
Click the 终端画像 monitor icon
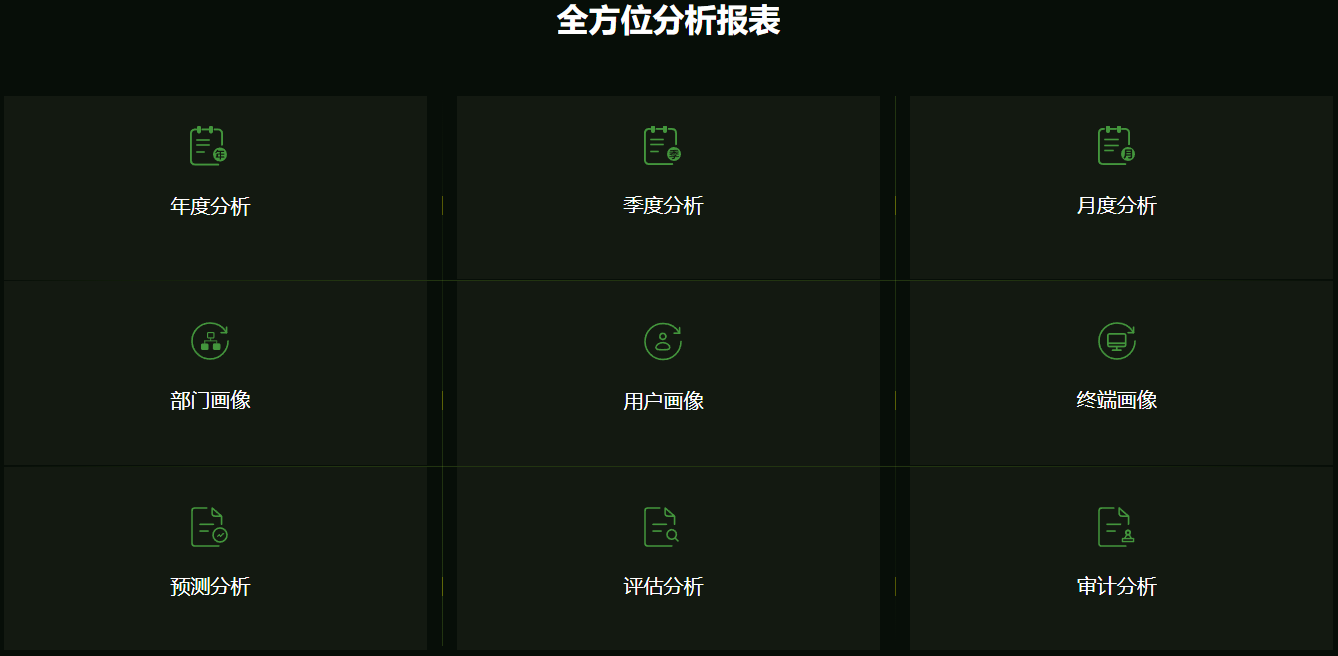tap(1117, 341)
